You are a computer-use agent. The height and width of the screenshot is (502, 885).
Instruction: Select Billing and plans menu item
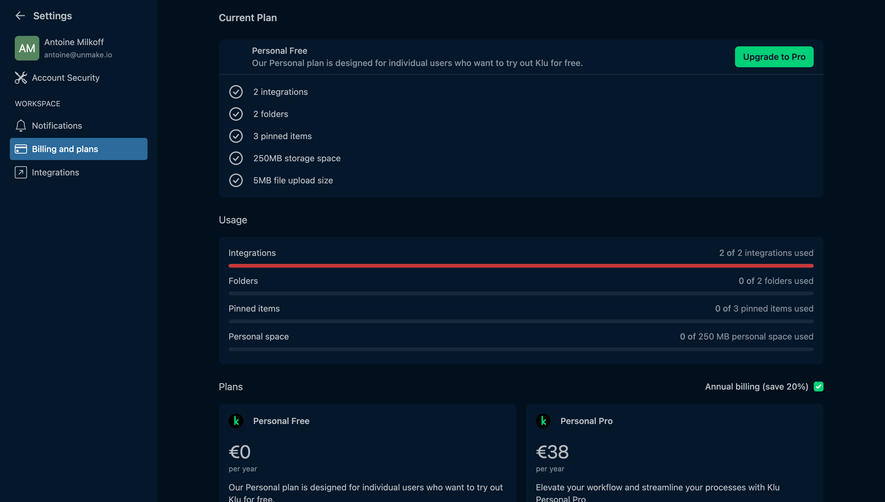(78, 149)
